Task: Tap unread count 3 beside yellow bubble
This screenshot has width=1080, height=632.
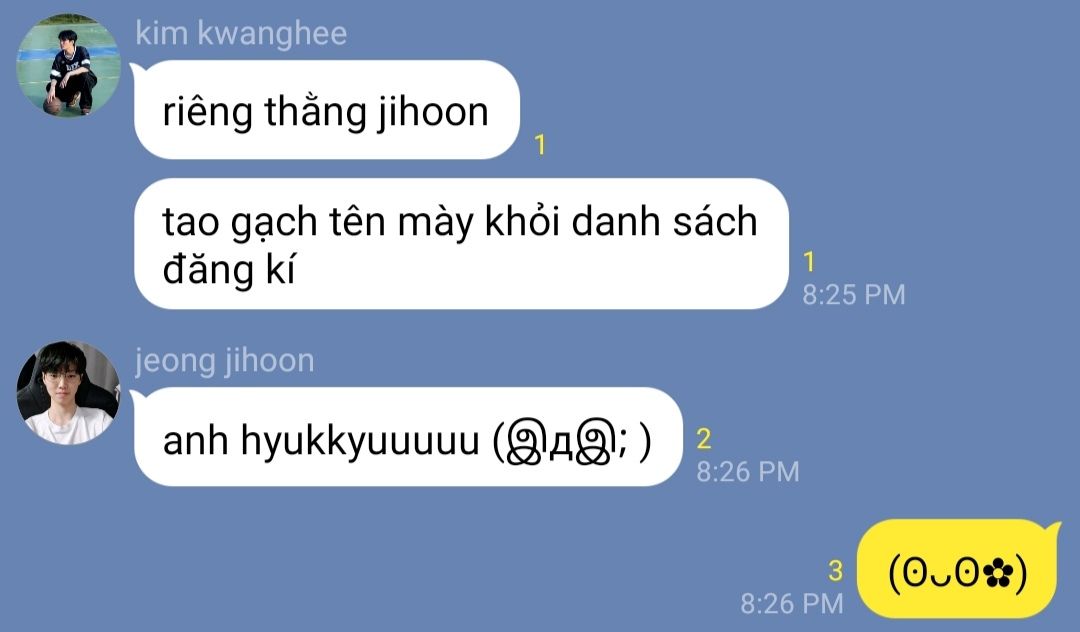Action: (835, 571)
